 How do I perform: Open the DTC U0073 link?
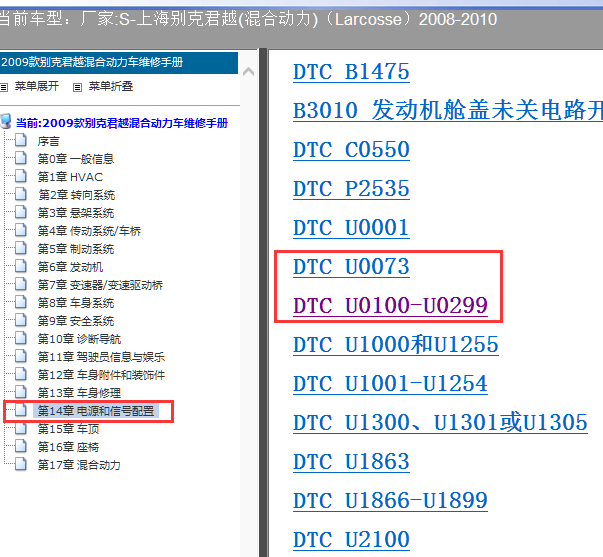click(x=351, y=267)
